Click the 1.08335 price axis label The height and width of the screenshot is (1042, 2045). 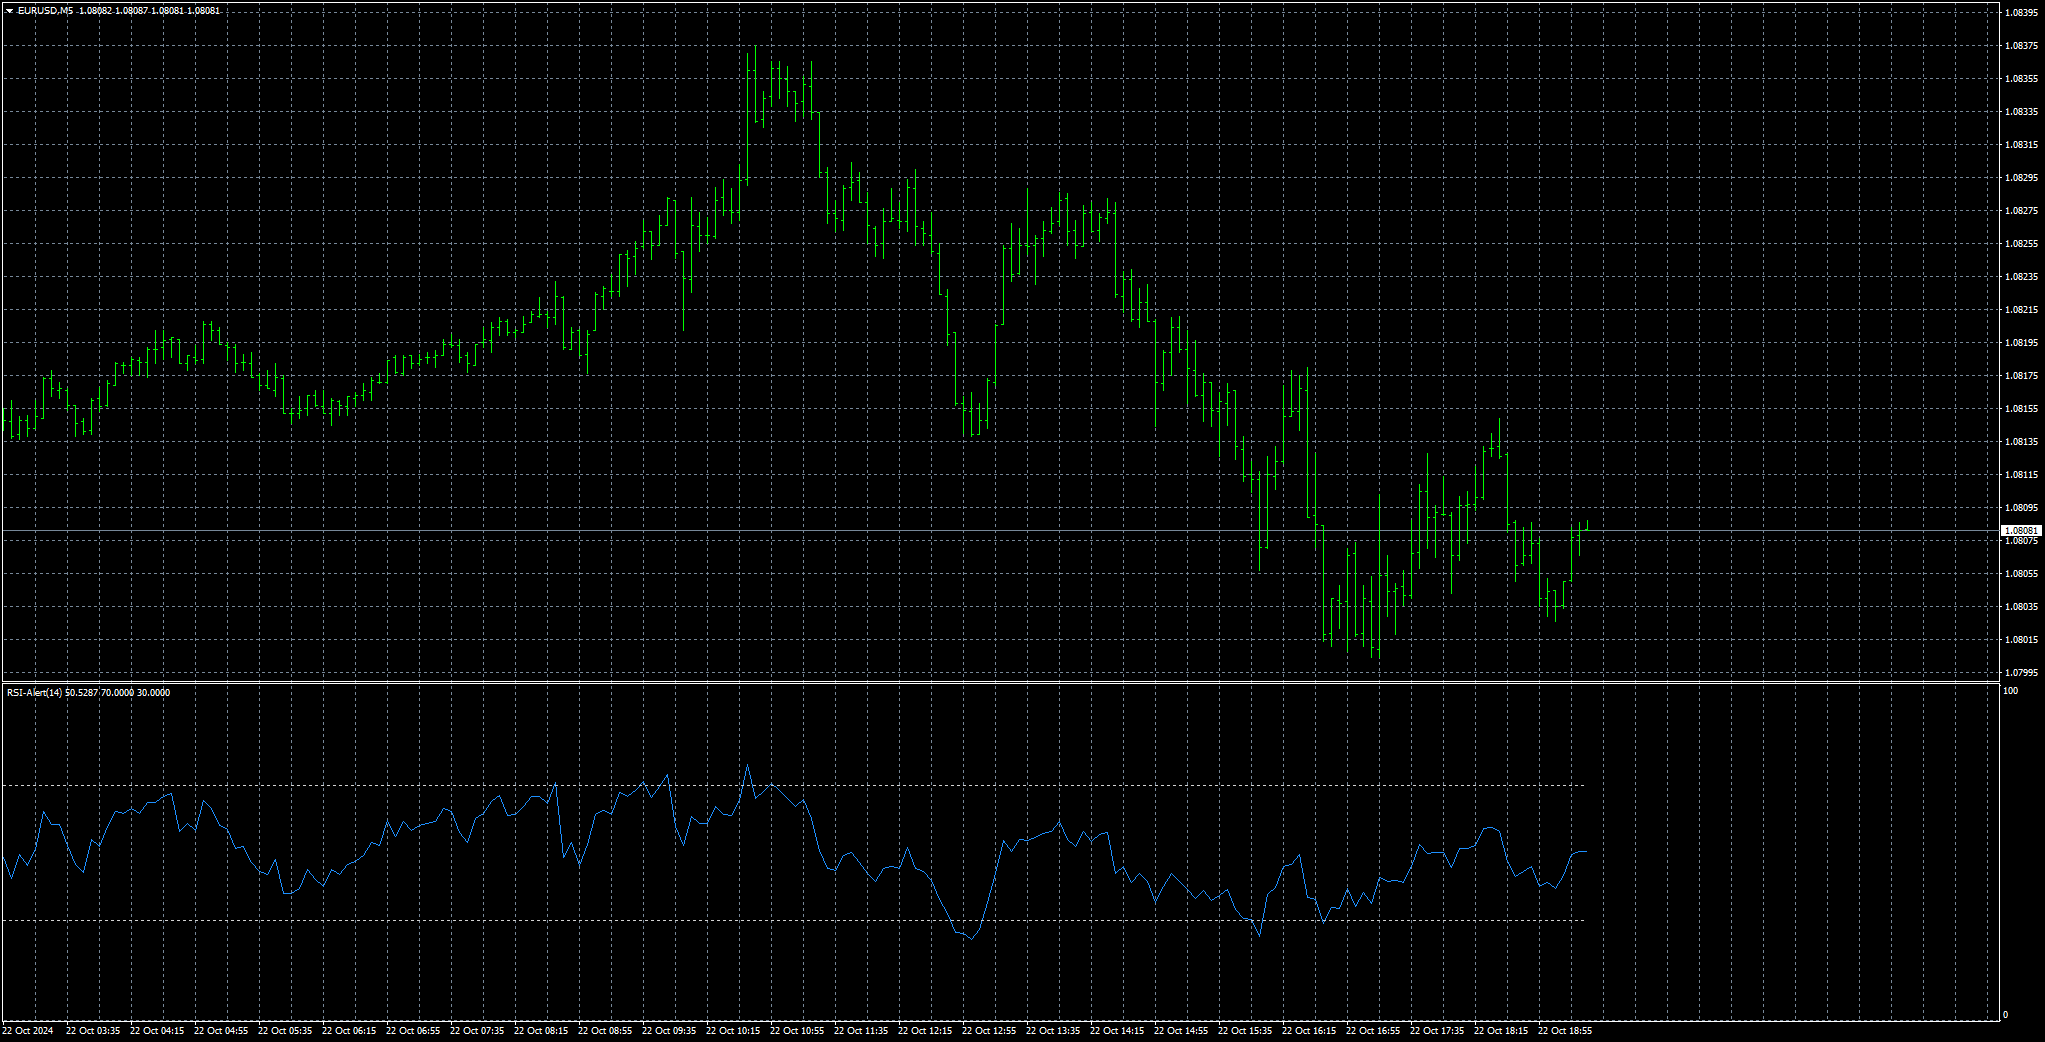(x=2022, y=112)
